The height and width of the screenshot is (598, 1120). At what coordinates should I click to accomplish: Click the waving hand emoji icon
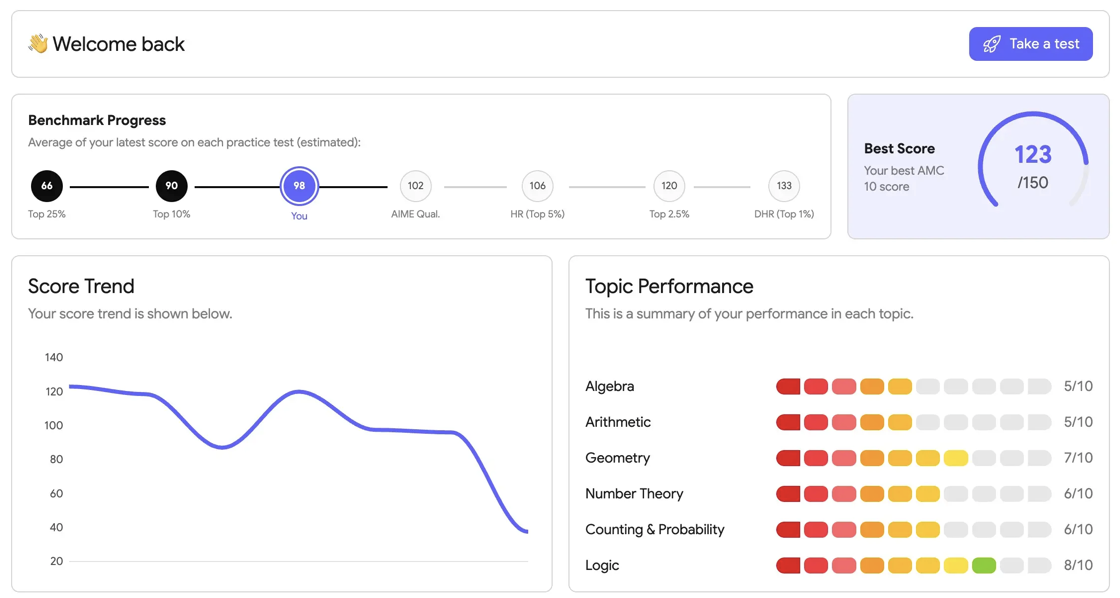tap(38, 44)
